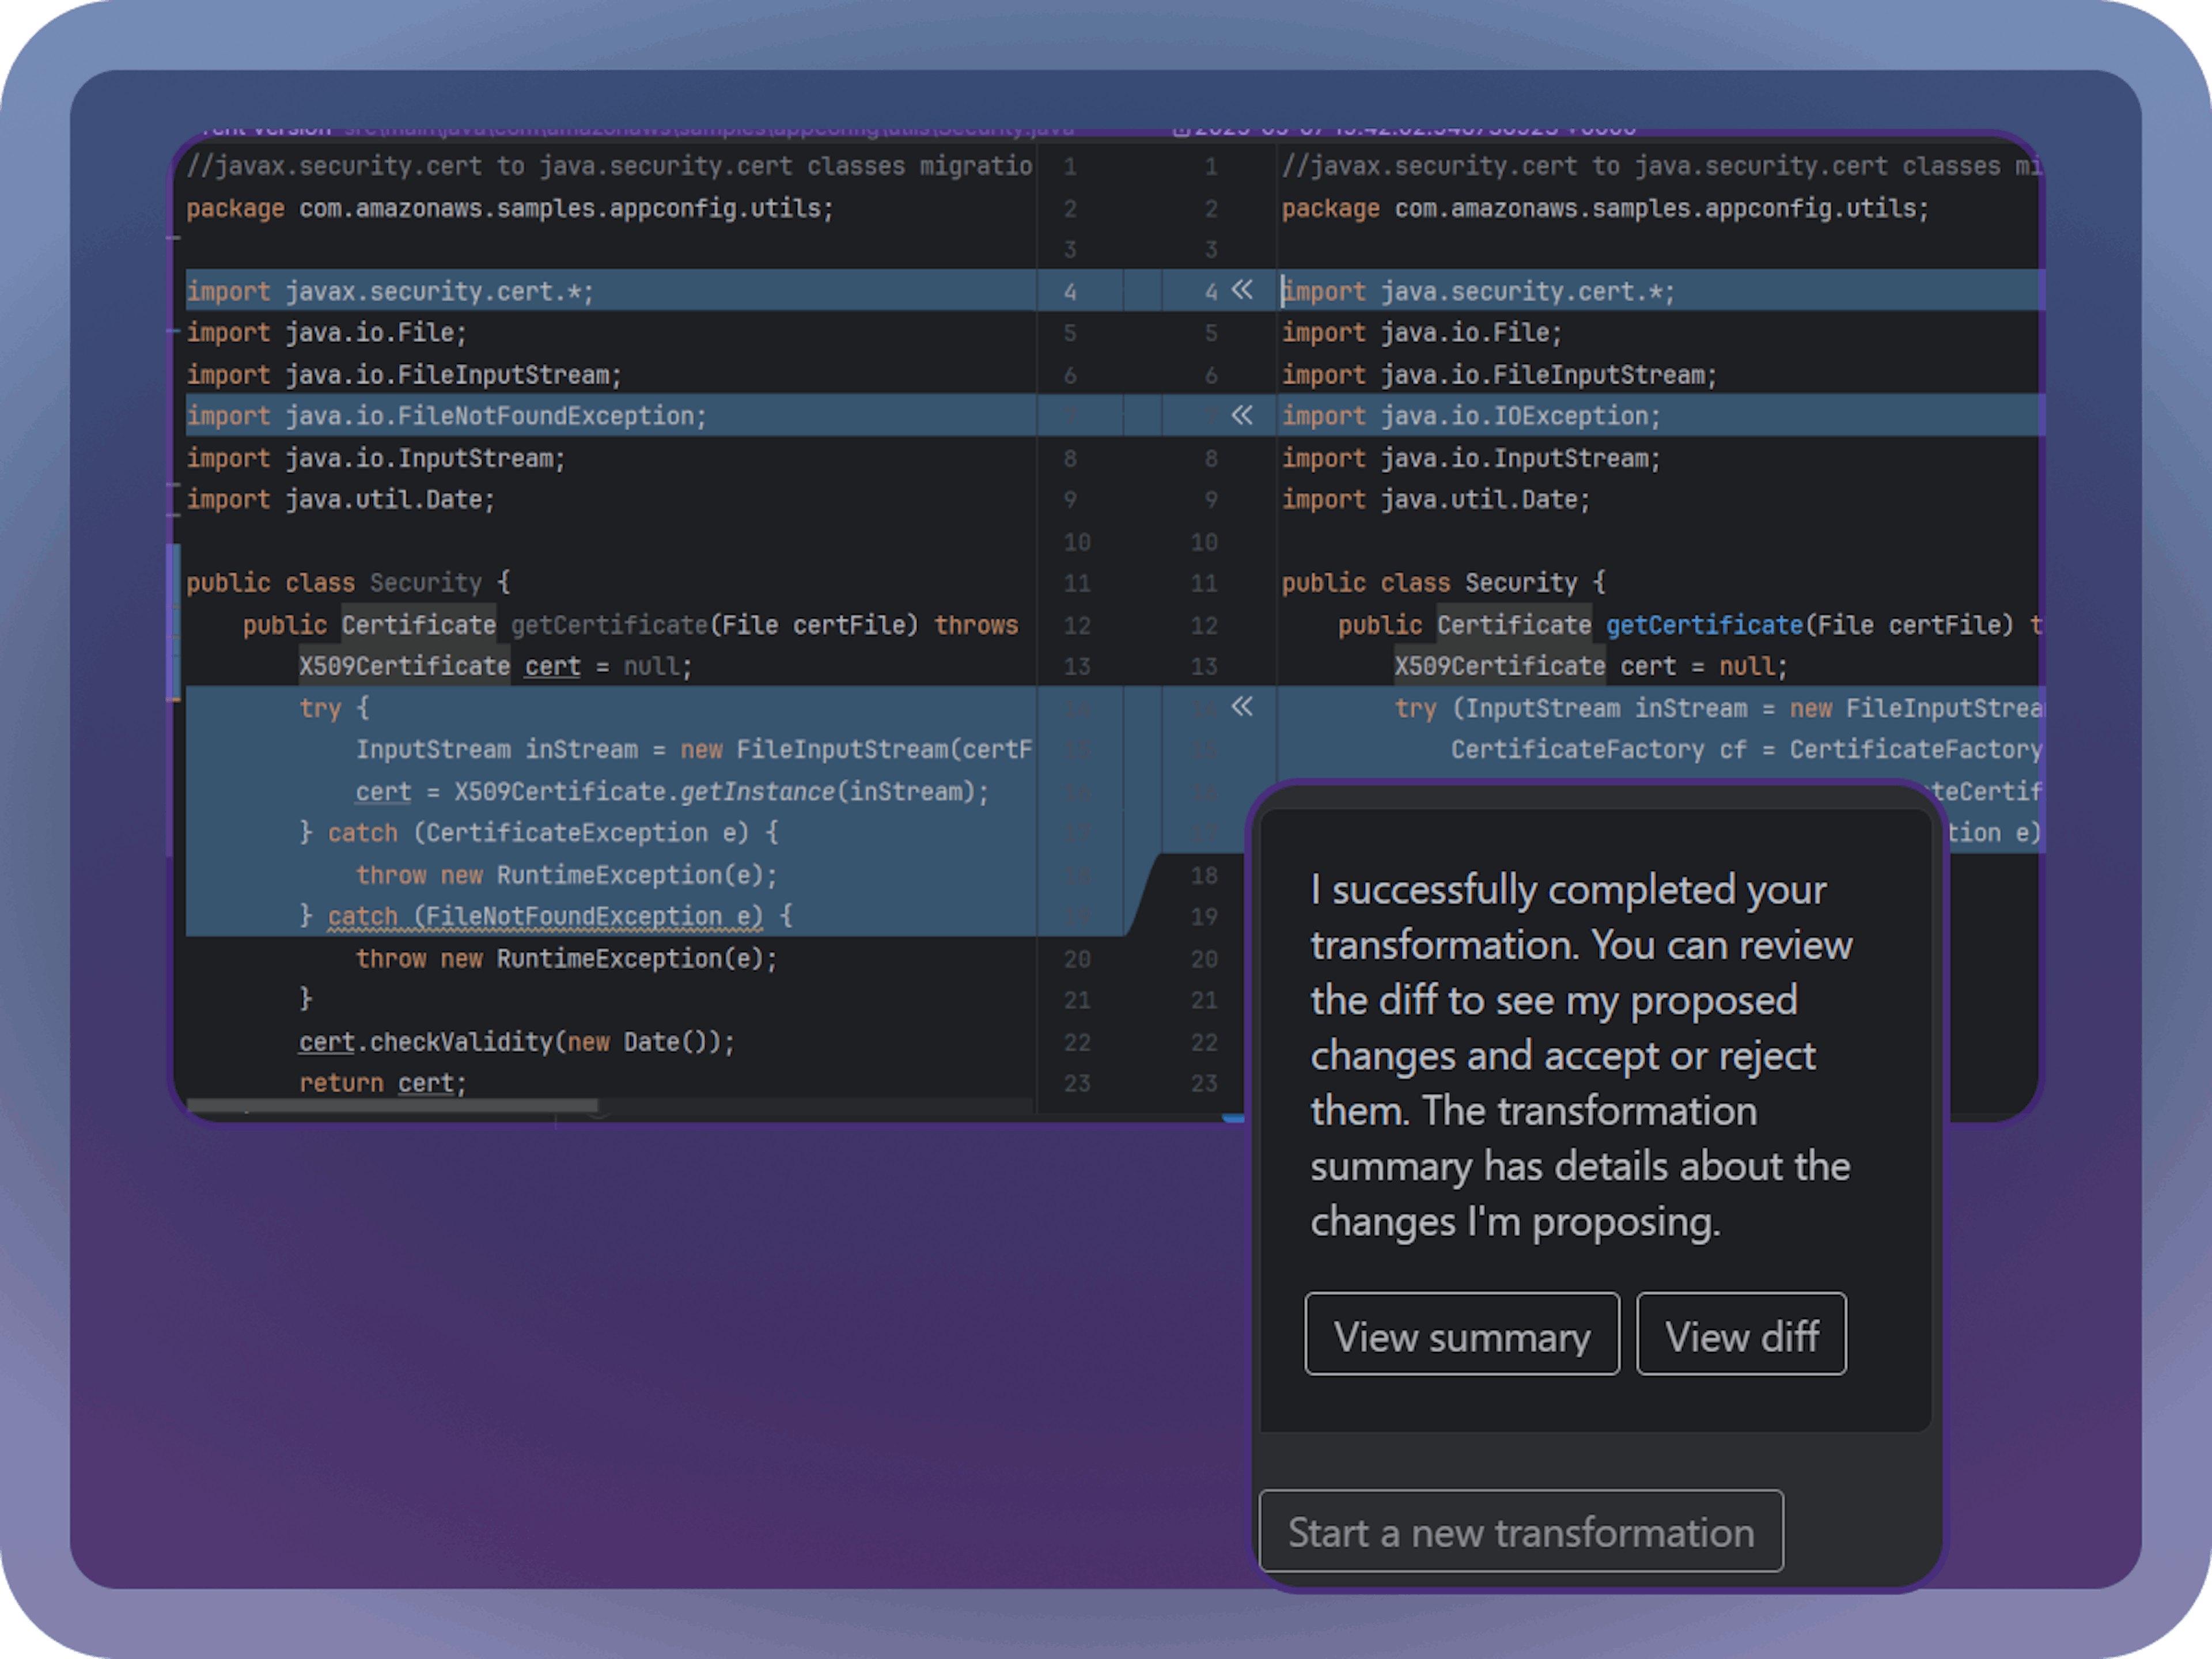Click the underlined catch FileNotFoundException warning
2212x1659 pixels.
pos(545,917)
